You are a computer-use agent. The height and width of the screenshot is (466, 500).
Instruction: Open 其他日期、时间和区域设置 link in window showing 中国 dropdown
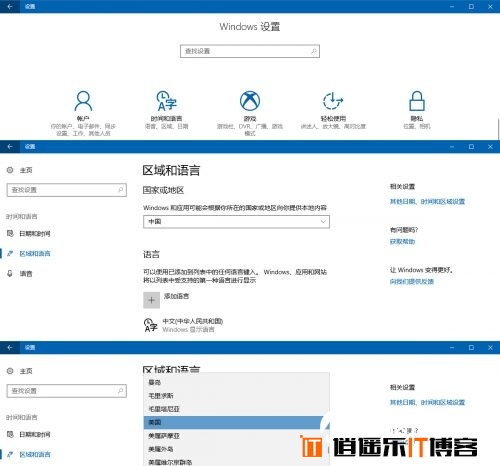click(427, 201)
